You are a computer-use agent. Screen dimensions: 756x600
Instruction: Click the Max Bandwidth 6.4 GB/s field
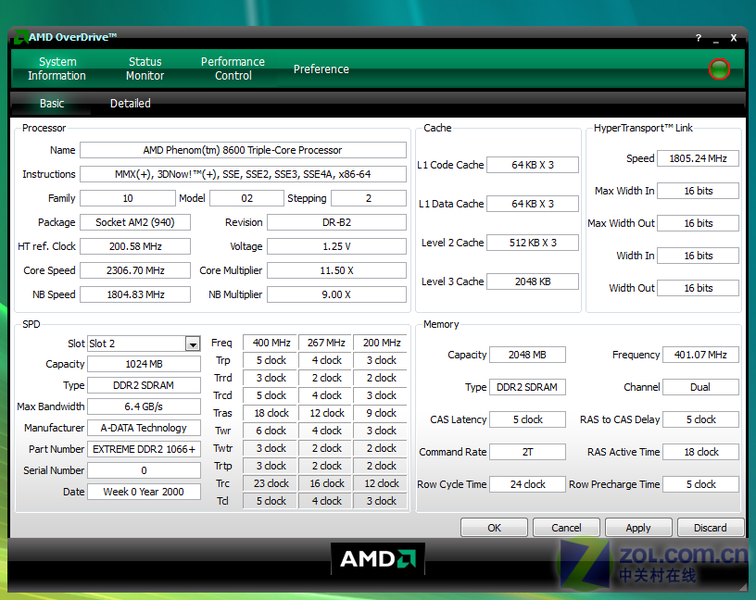(144, 406)
